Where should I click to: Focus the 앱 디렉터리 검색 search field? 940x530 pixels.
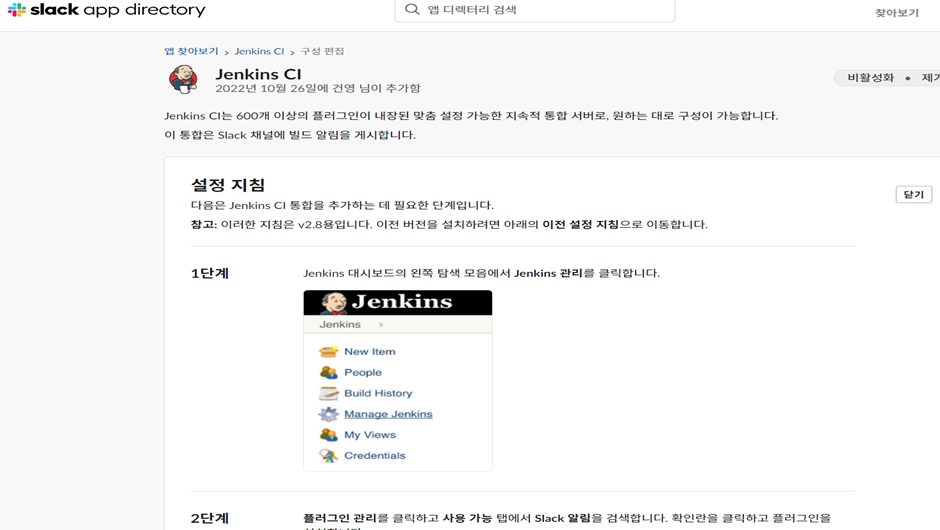(535, 10)
